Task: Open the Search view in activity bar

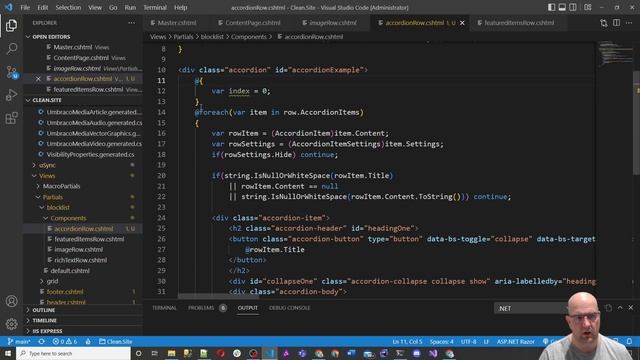Action: pyautogui.click(x=11, y=49)
